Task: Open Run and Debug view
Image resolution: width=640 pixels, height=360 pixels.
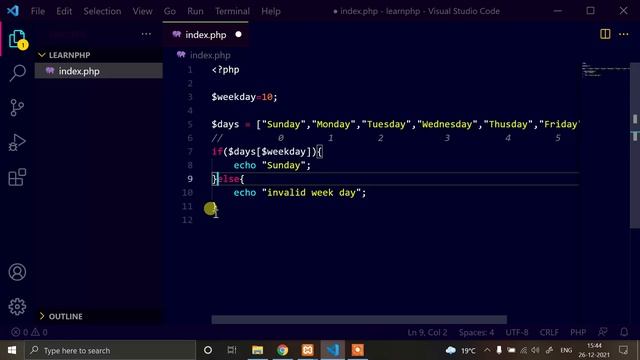Action: (17, 142)
